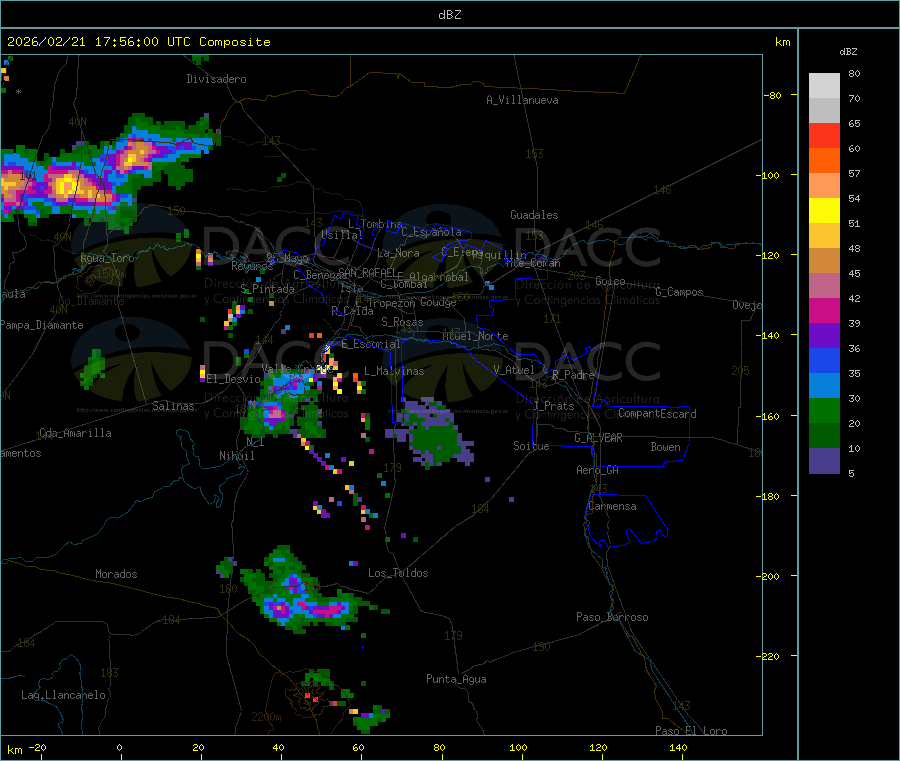Click the CompantEscard map label
900x761 pixels.
click(x=657, y=413)
